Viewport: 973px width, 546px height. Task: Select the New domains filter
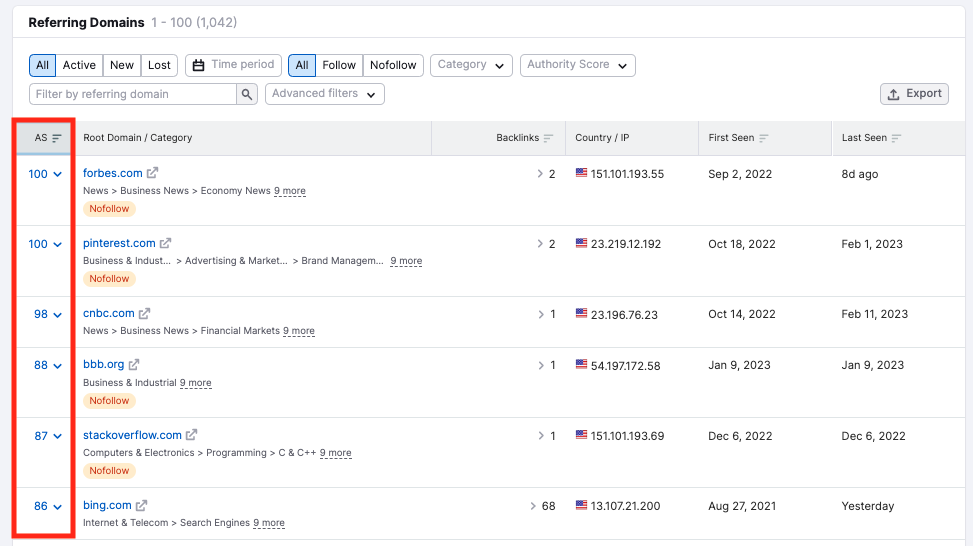(122, 65)
